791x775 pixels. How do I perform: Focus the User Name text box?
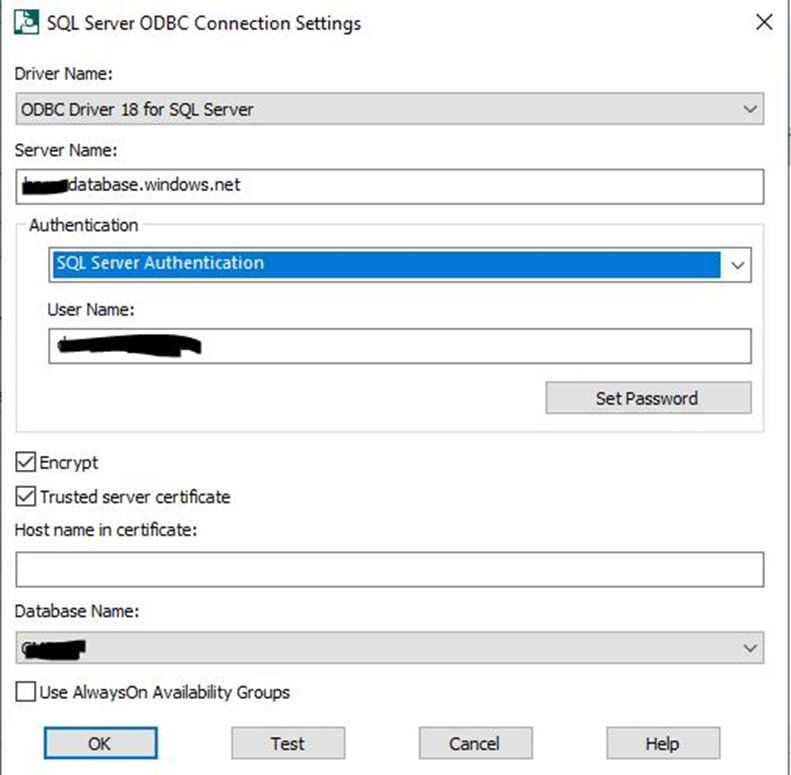coord(398,346)
